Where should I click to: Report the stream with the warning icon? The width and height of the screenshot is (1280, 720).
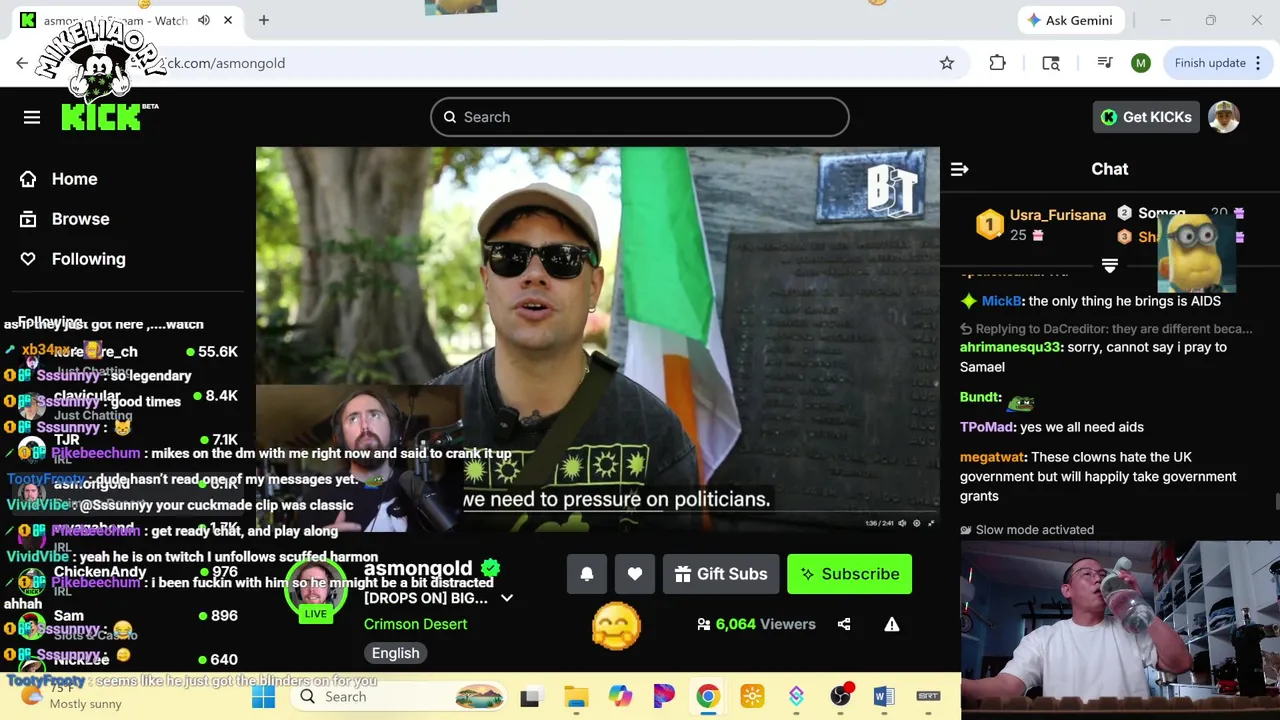[x=892, y=624]
